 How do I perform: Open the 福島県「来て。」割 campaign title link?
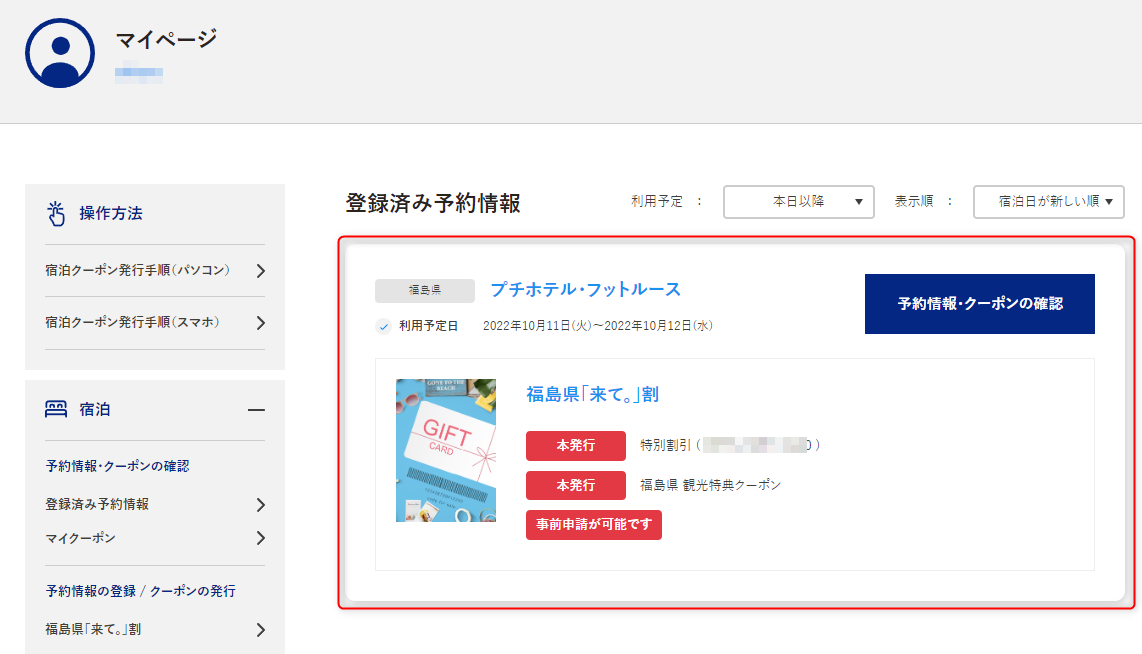click(x=592, y=395)
